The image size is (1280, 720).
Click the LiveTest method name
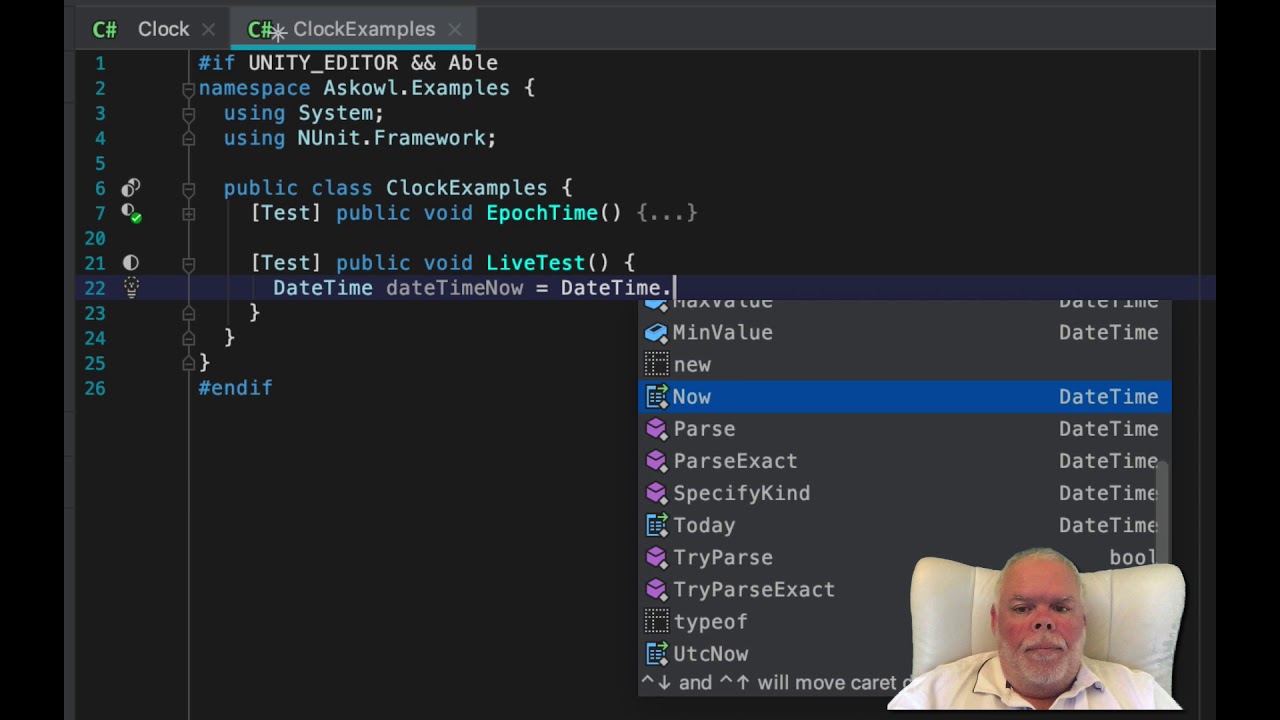pos(535,263)
